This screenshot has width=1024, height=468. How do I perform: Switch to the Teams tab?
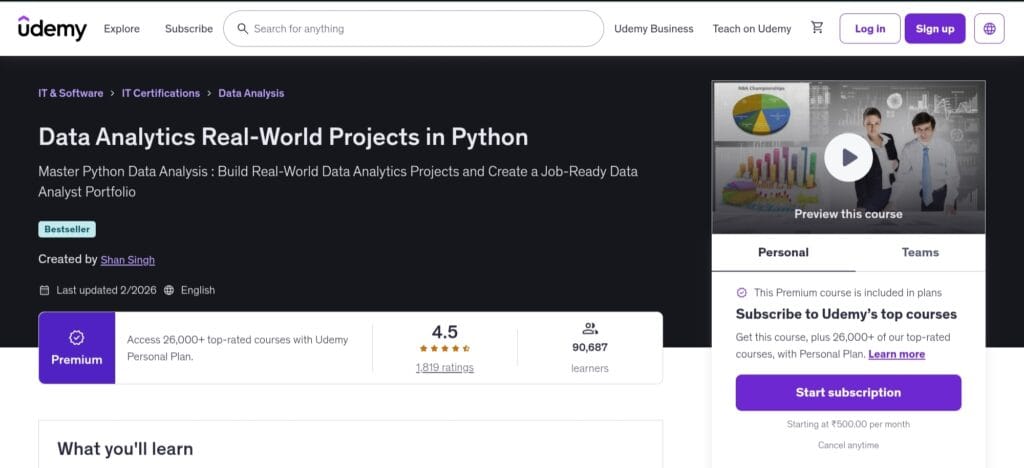pyautogui.click(x=920, y=253)
